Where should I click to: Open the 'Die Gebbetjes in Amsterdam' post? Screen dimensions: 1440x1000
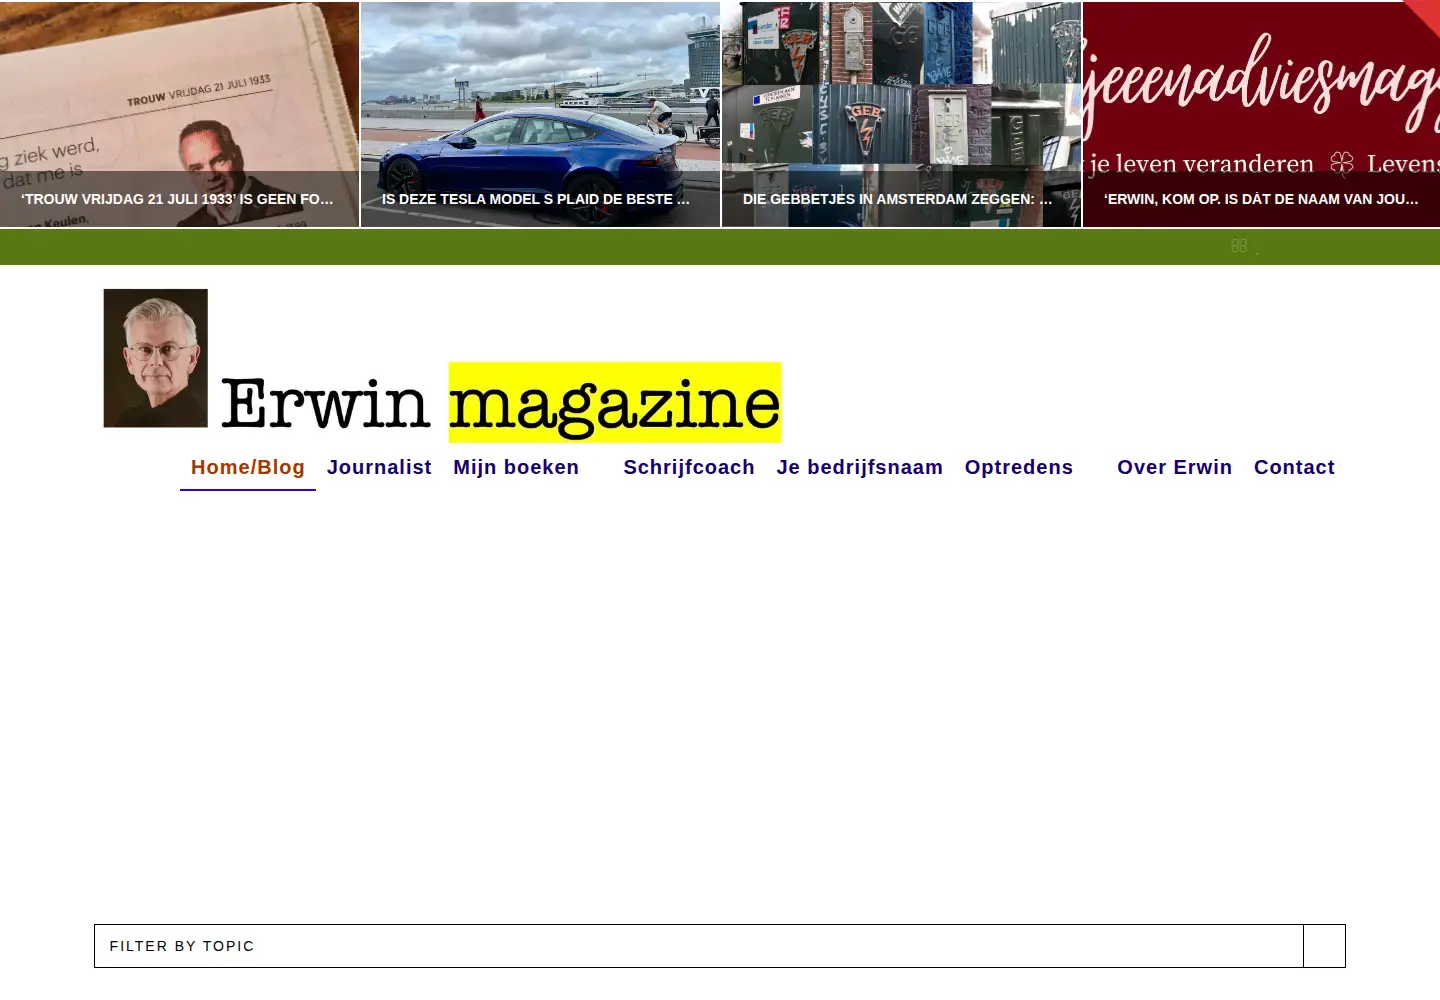pos(901,114)
